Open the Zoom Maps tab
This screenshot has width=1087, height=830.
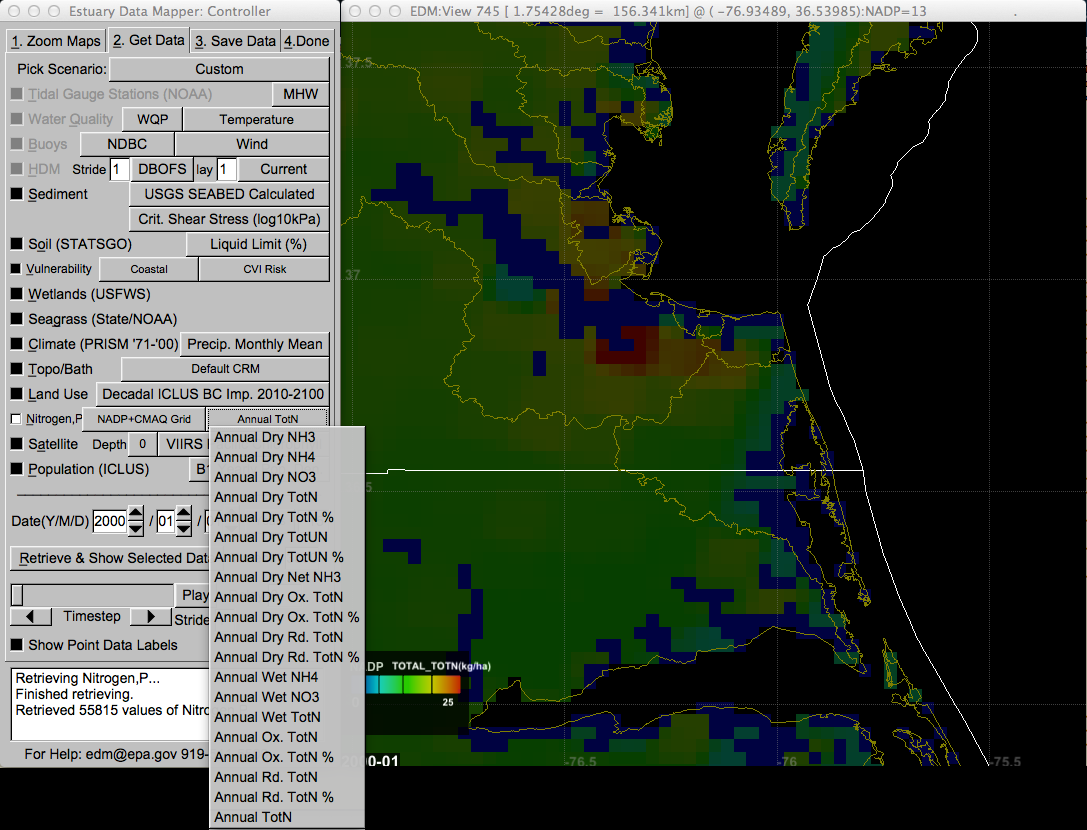pos(55,40)
